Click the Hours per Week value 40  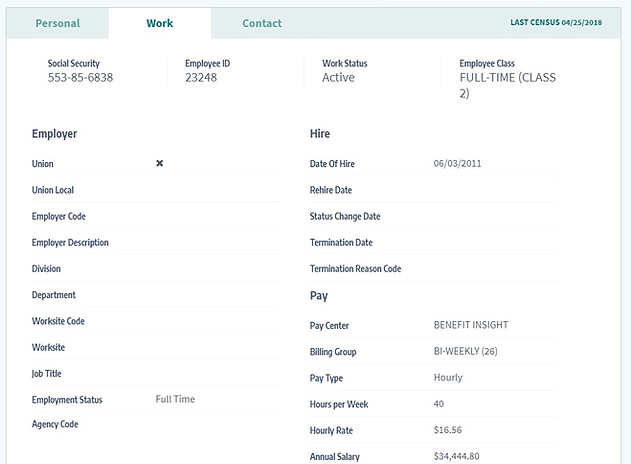[x=439, y=404]
